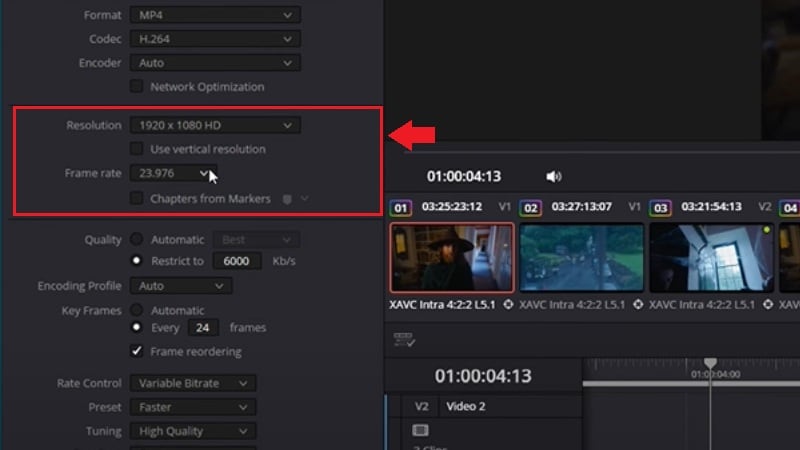Screen dimensions: 800x450
Task: Toggle the Video 2 track clip icon
Action: point(420,430)
